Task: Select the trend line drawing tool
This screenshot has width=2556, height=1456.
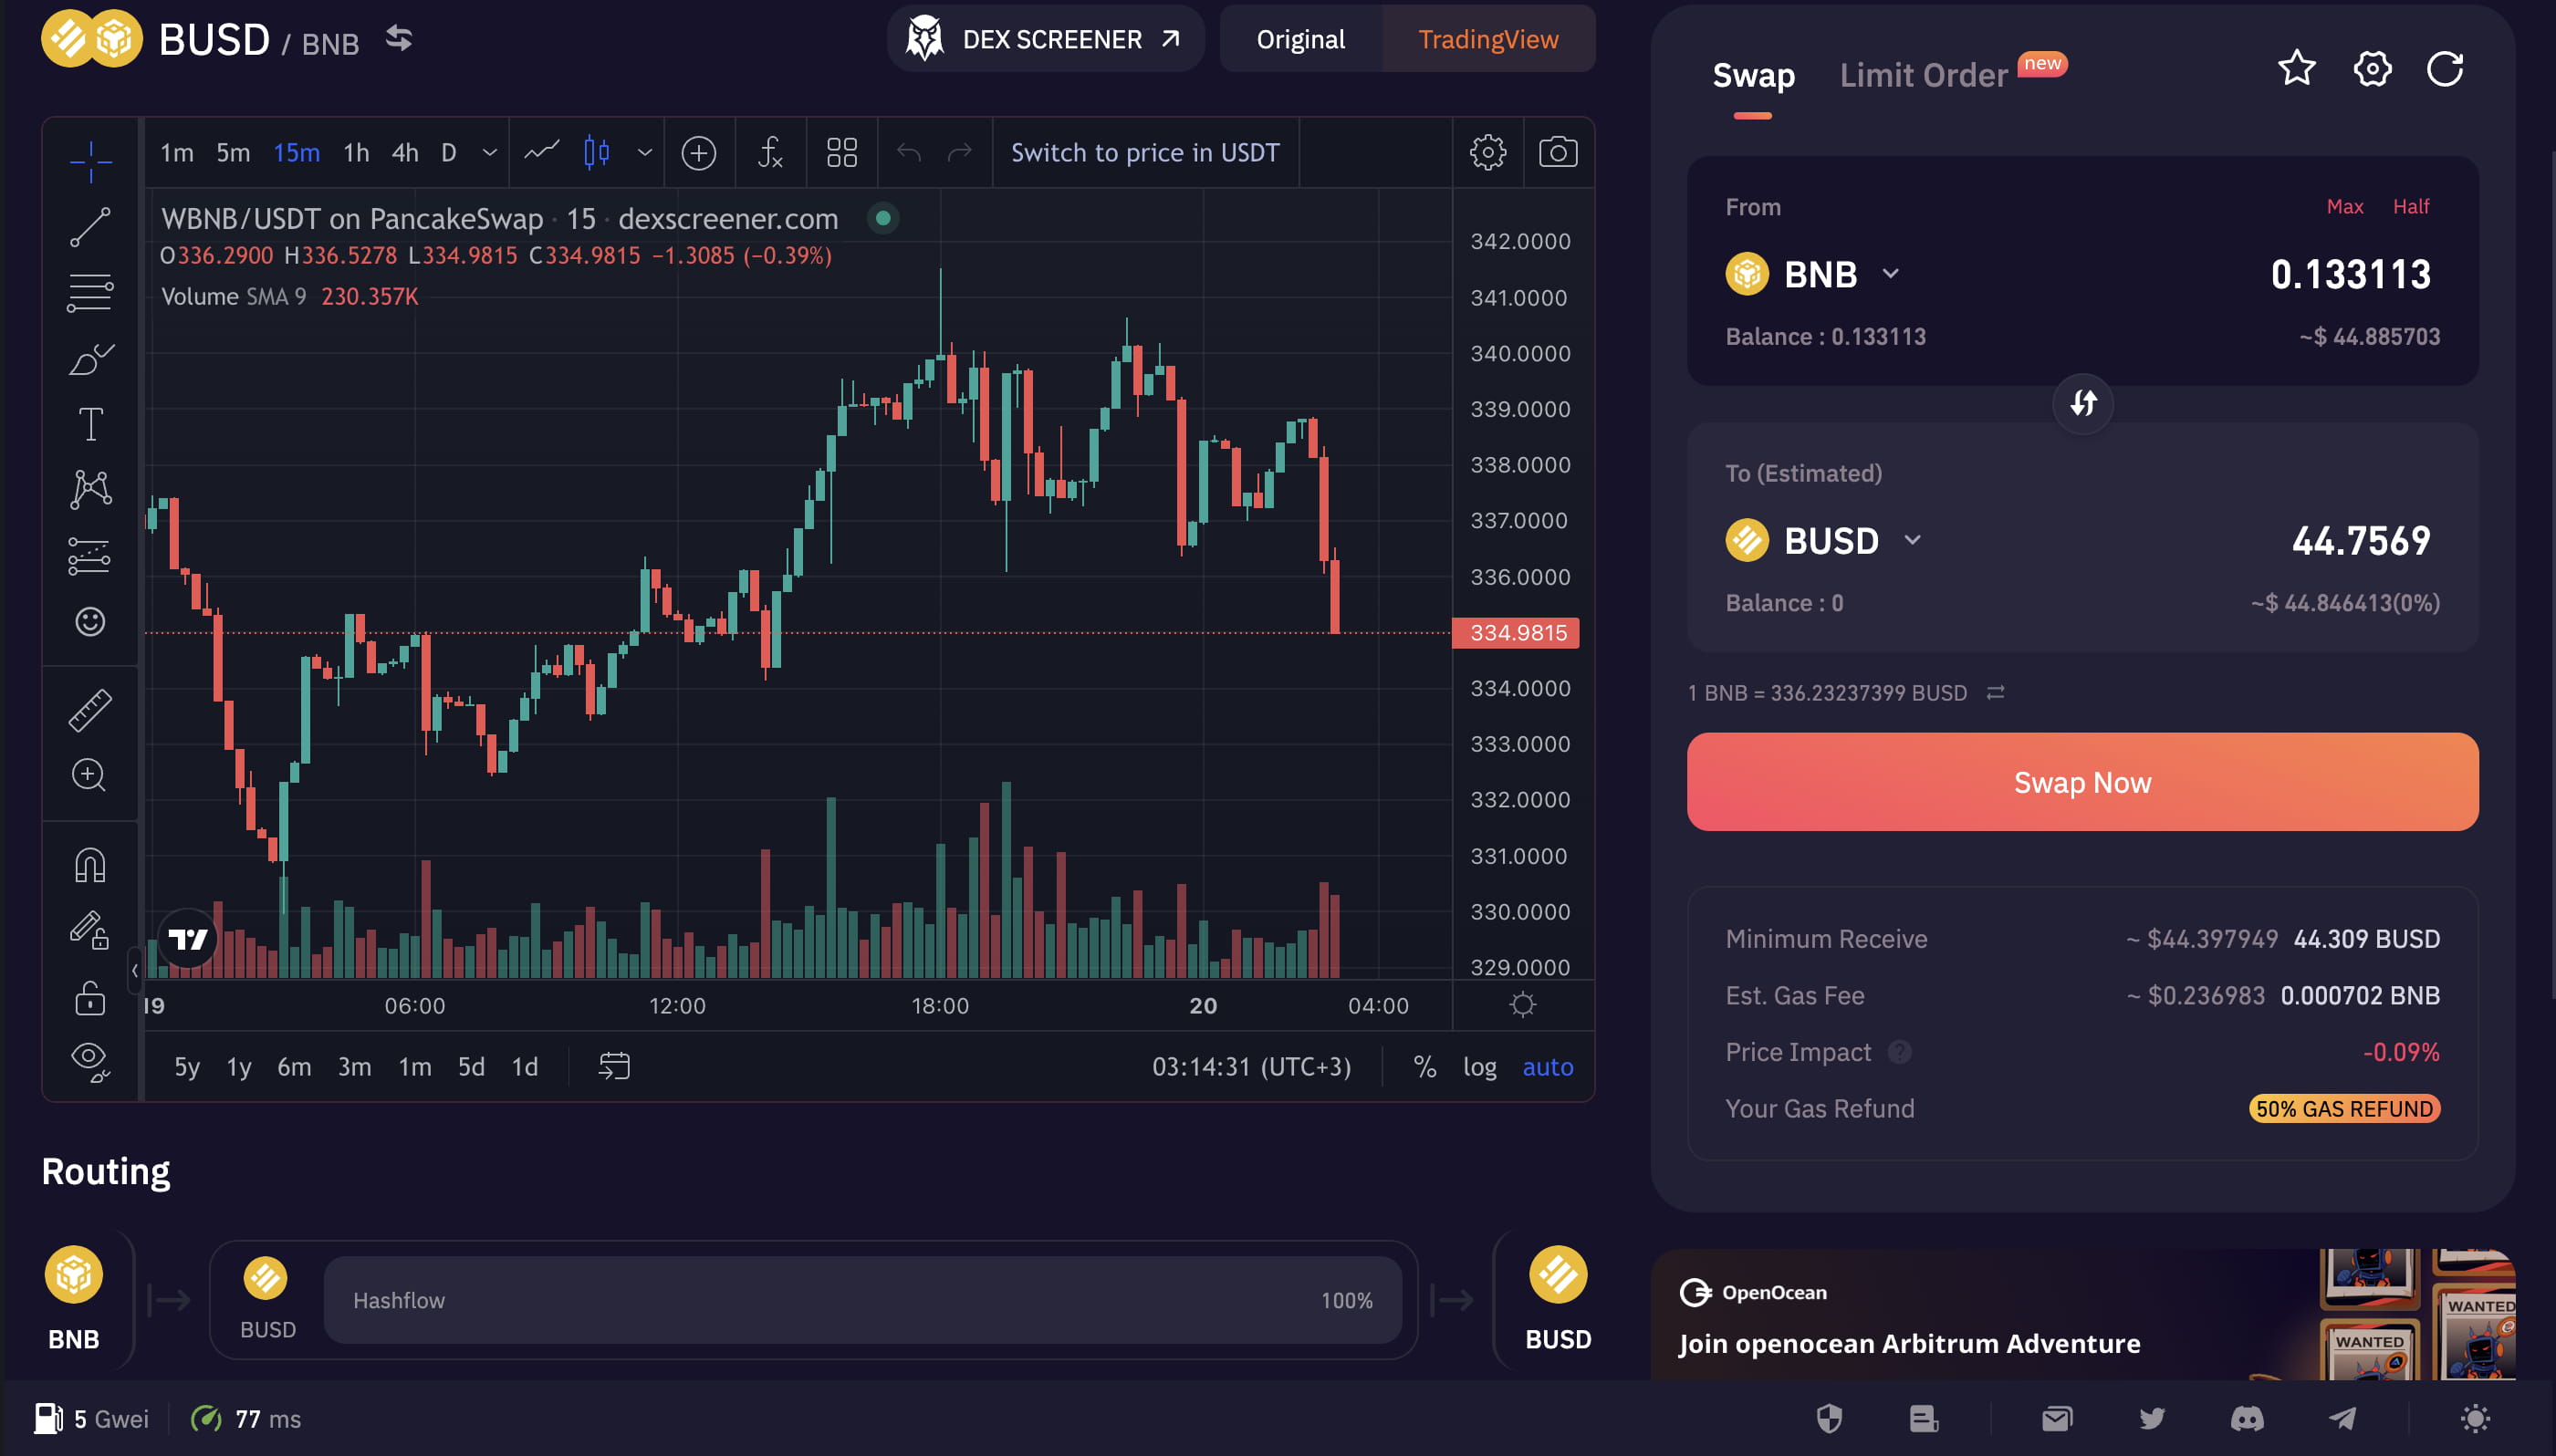Action: pyautogui.click(x=90, y=227)
